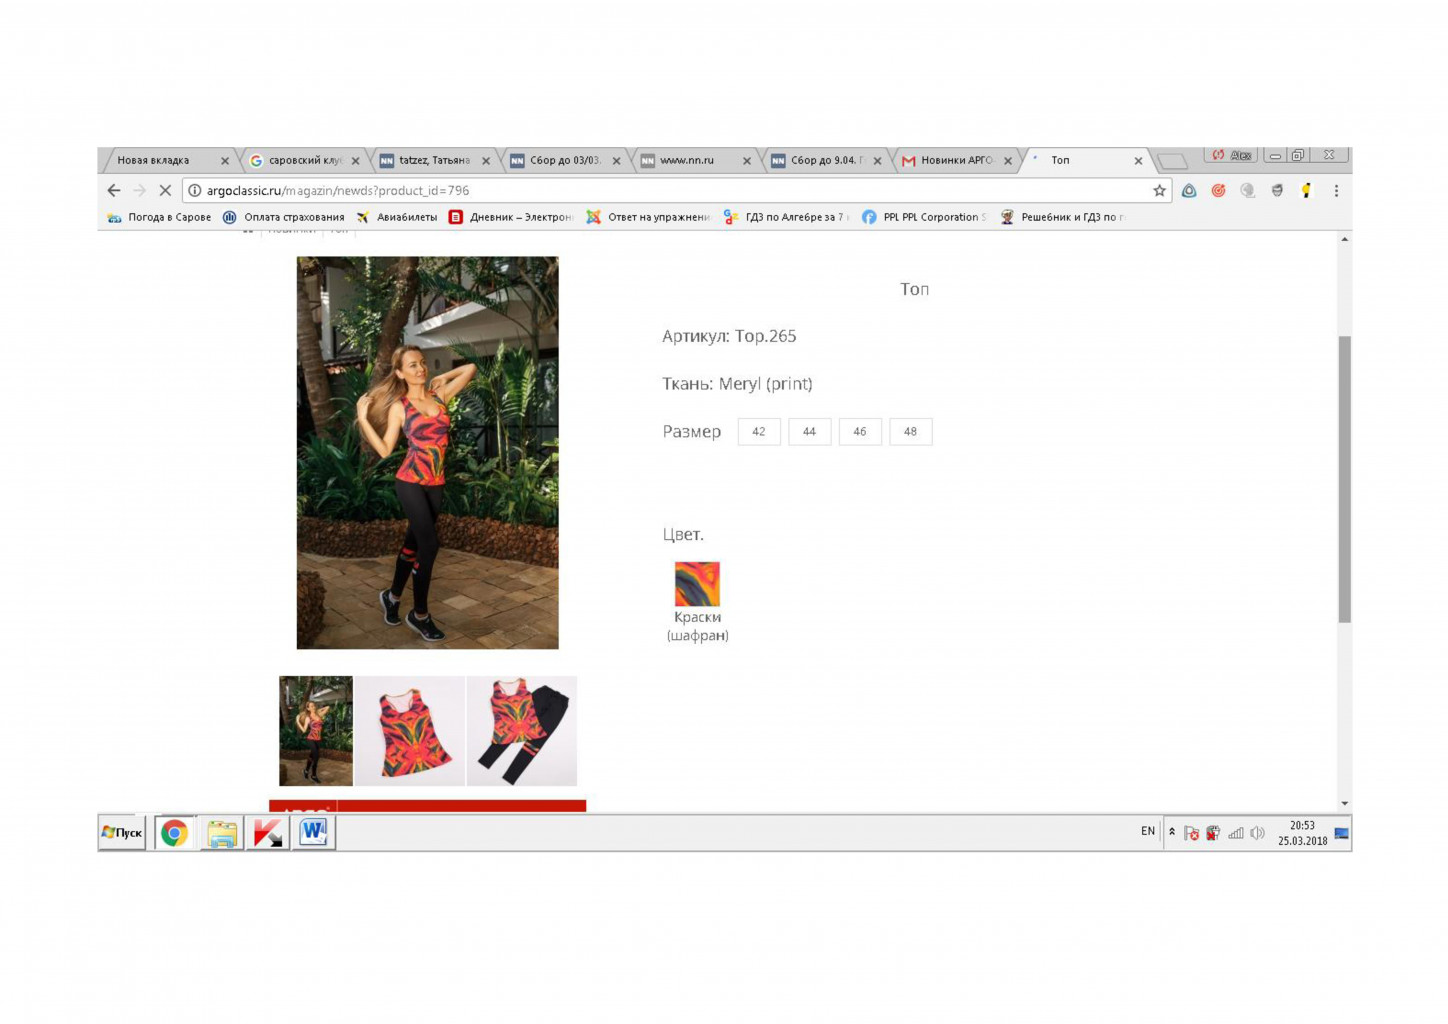Viewport: 1448px width, 1024px height.
Task: Open the PPL PPL Corporation bookmark
Action: click(x=924, y=217)
